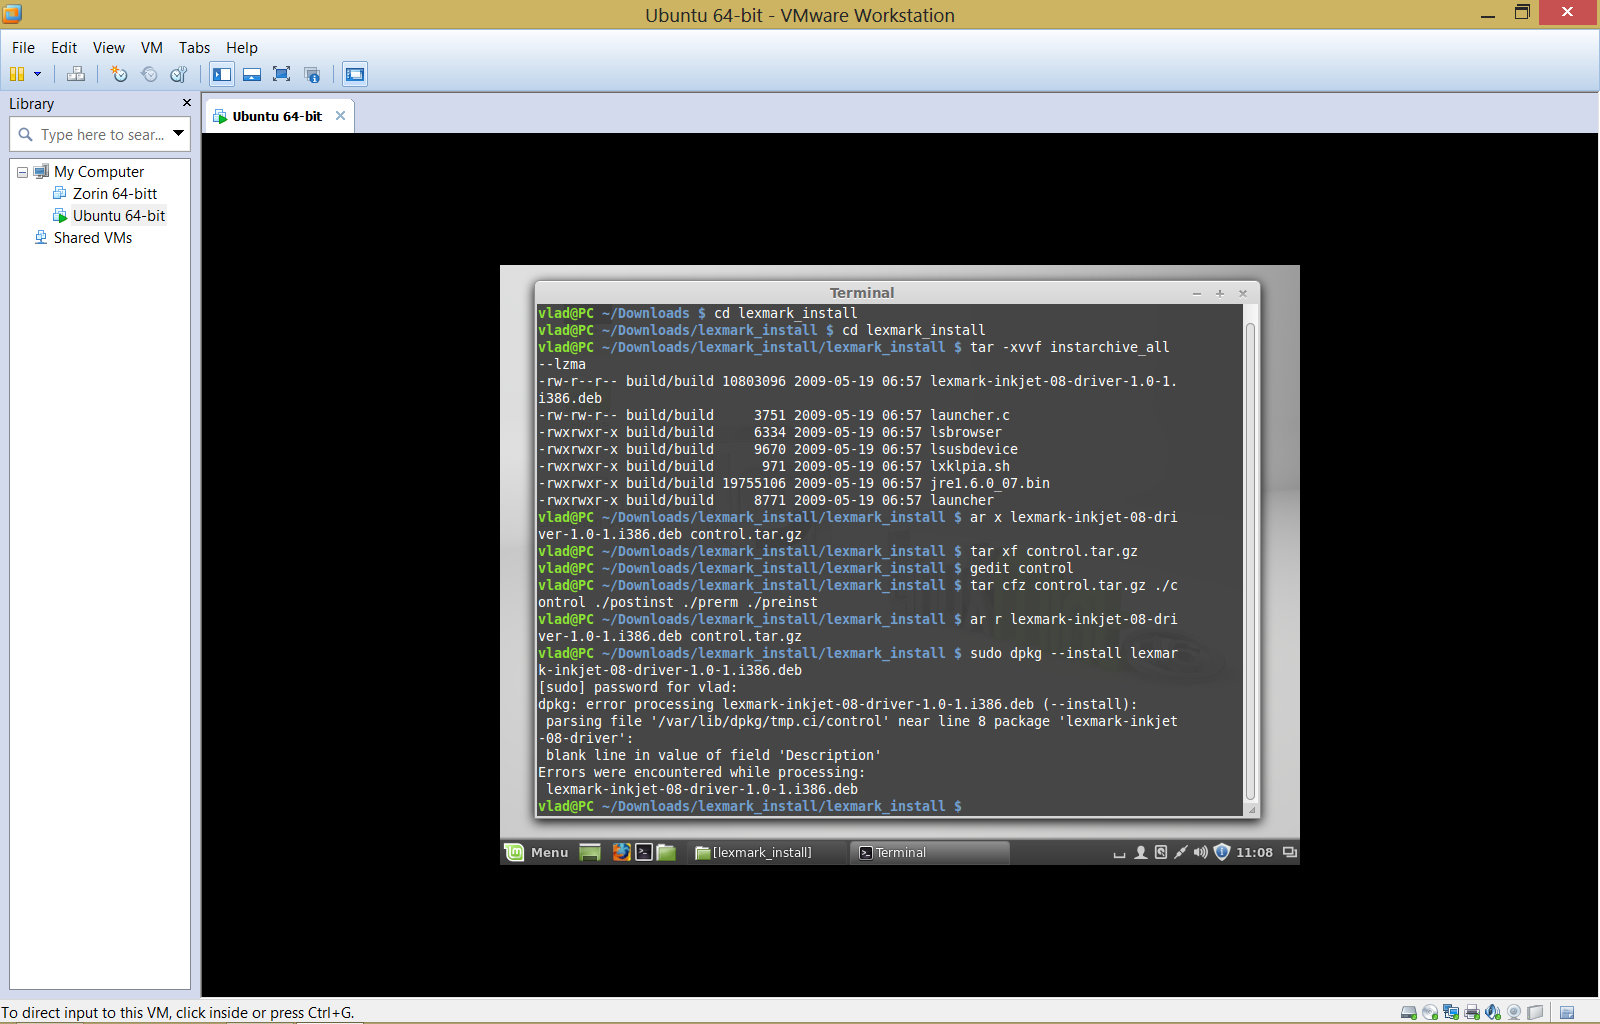Take a snapshot of the VM
The height and width of the screenshot is (1024, 1600).
(x=119, y=74)
